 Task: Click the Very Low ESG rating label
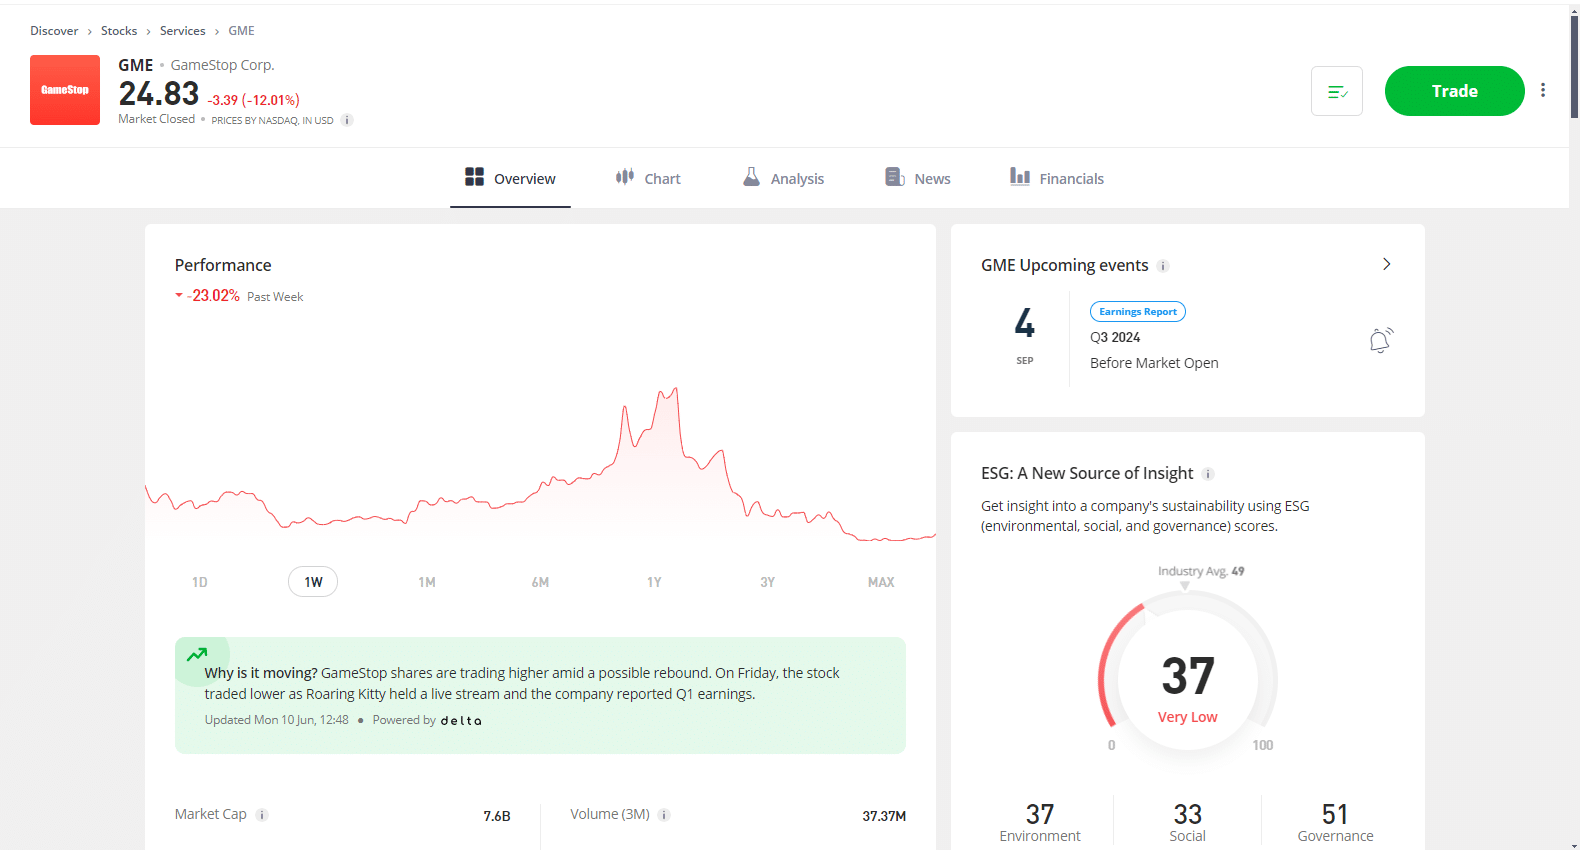tap(1188, 717)
